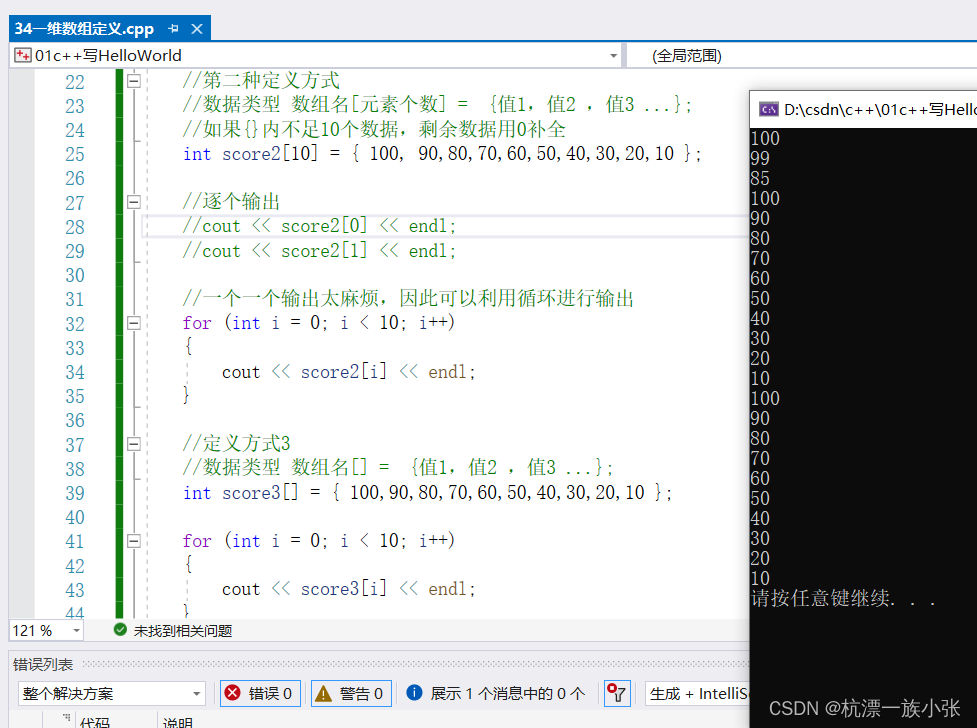This screenshot has width=977, height=728.
Task: Click the 错误列表 panel title
Action: point(43,664)
